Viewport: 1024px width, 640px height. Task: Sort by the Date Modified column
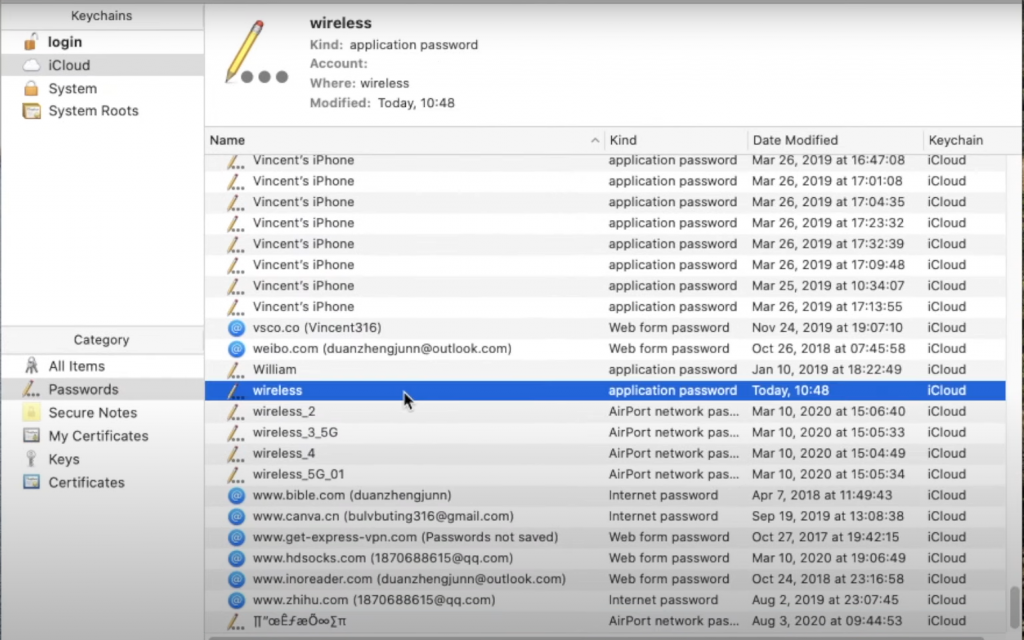point(795,140)
